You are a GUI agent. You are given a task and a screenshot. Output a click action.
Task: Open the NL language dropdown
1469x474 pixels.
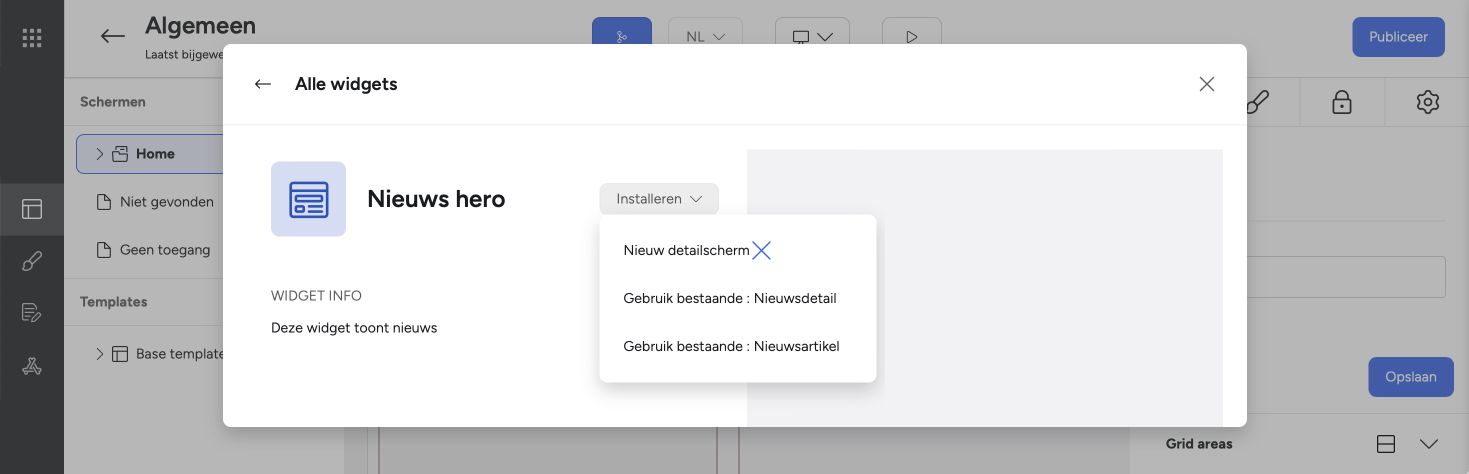click(705, 37)
